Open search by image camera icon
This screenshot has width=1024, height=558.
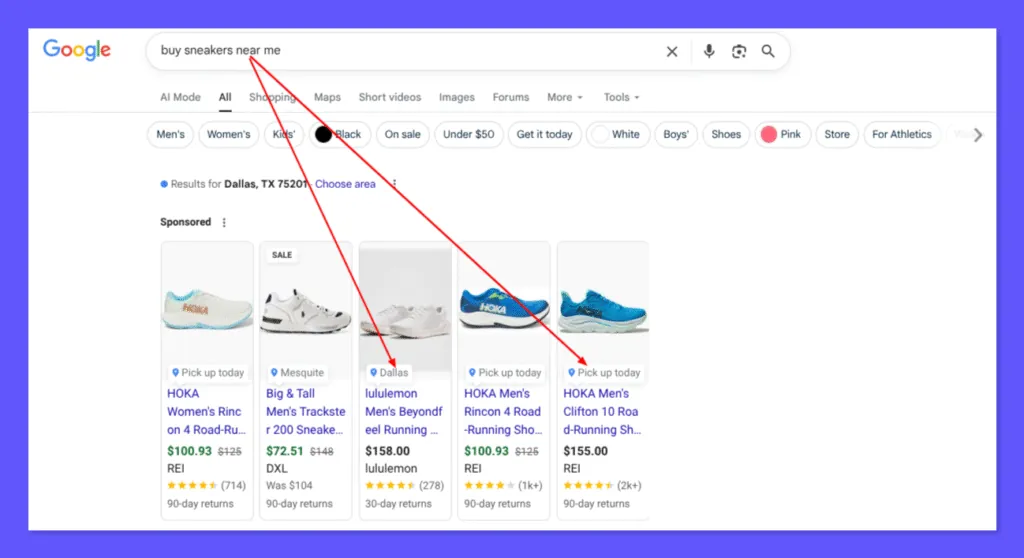[x=739, y=52]
